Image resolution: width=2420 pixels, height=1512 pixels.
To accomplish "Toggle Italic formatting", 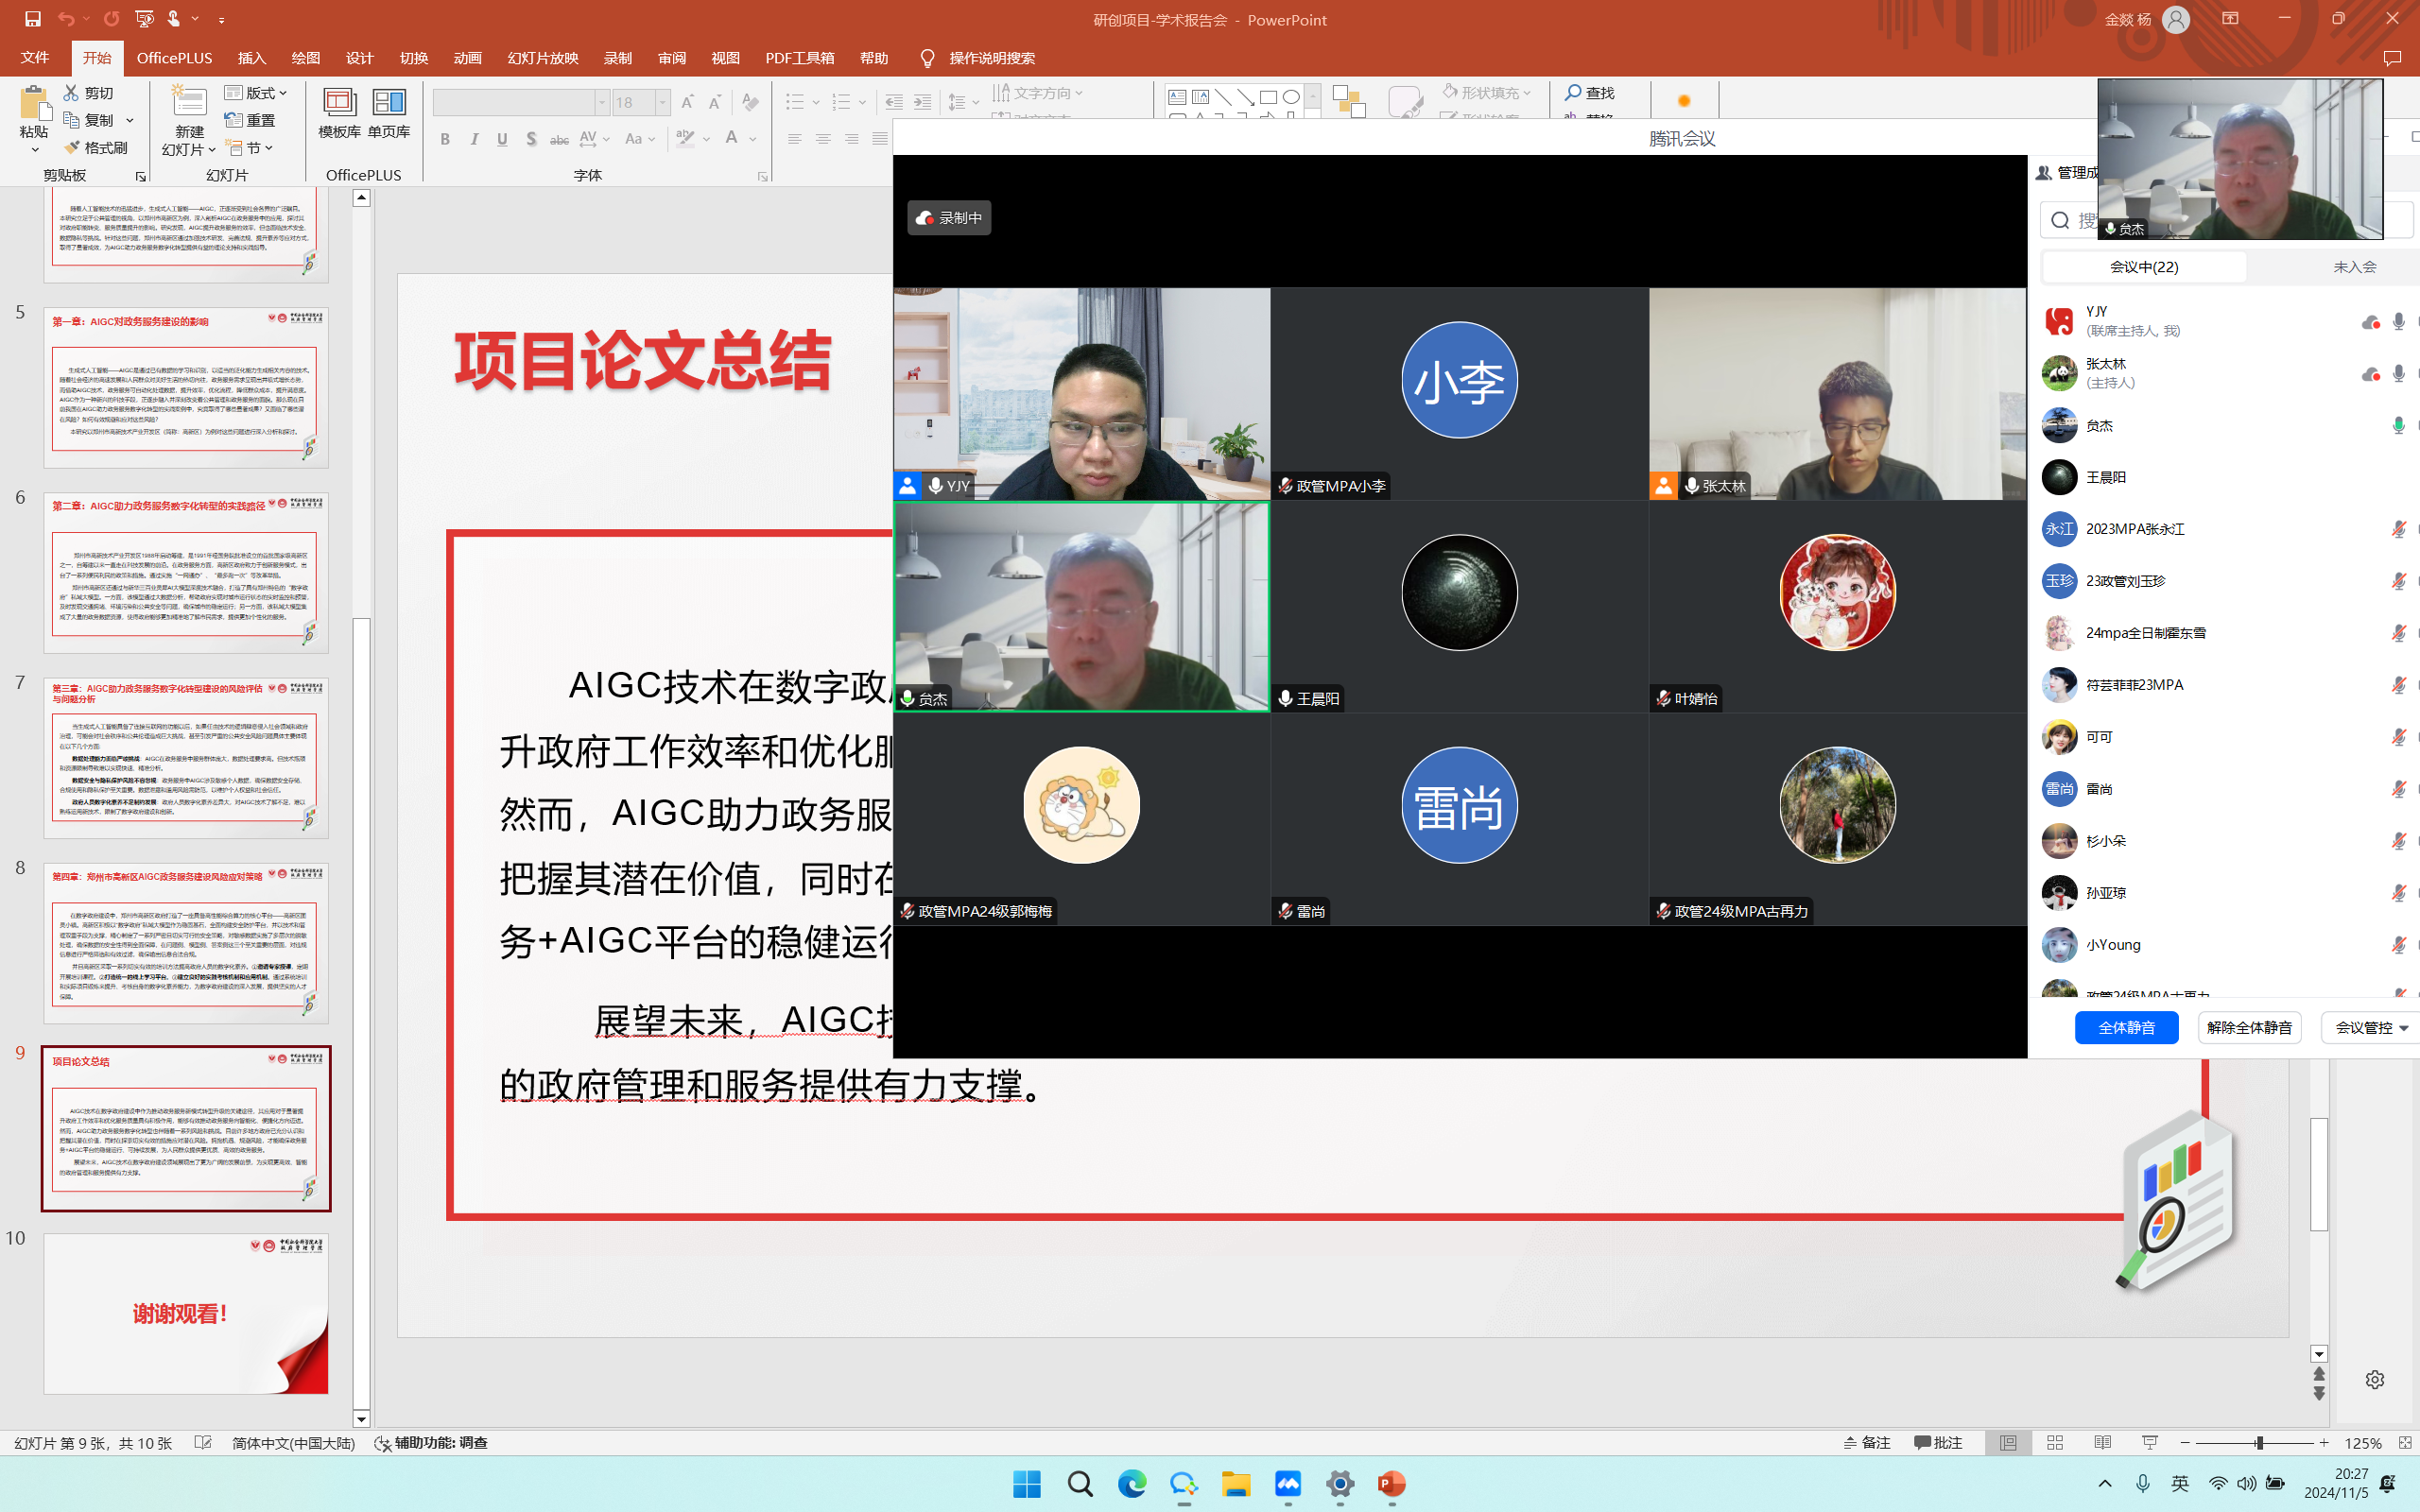I will pos(474,139).
